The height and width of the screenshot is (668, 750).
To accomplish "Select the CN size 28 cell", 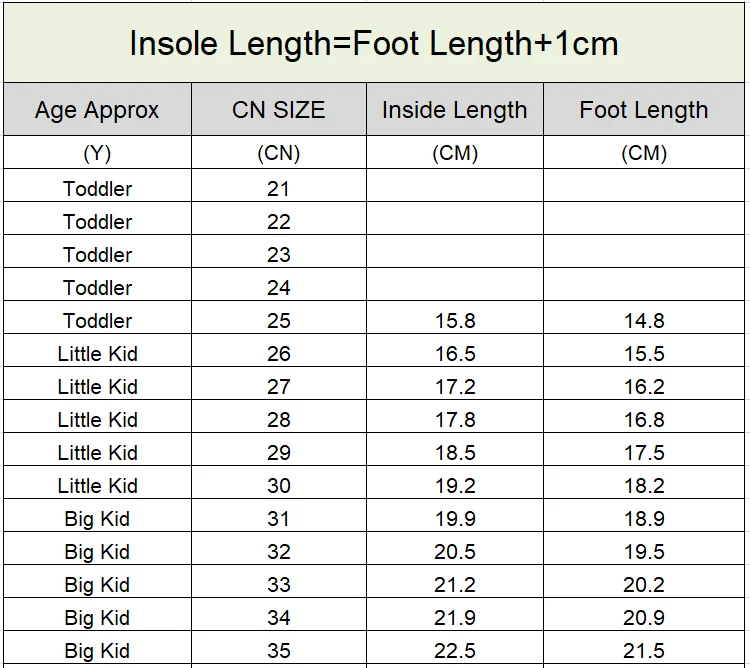I will (x=279, y=420).
